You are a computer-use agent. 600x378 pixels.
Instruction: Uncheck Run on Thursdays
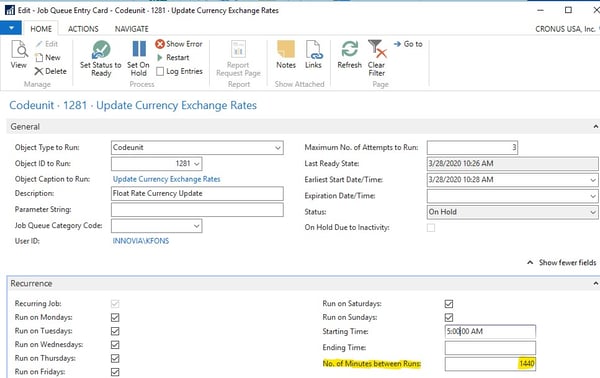click(x=115, y=358)
